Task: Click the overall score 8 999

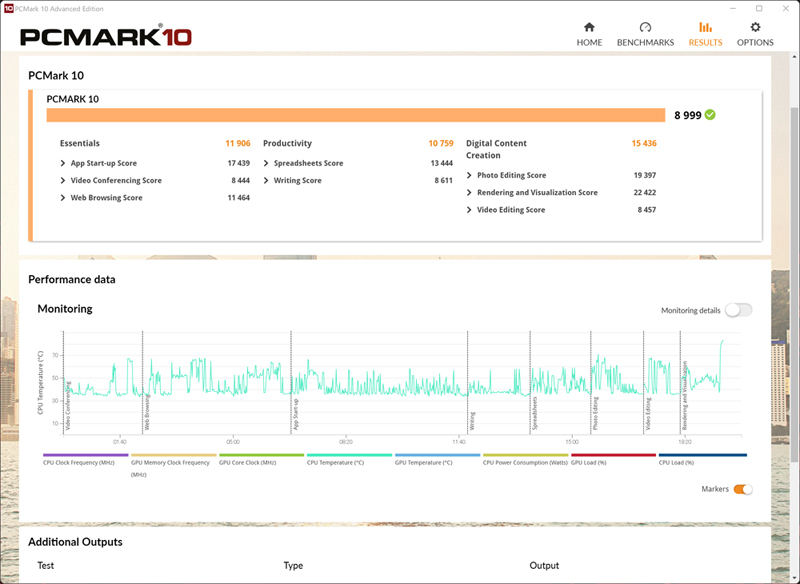Action: [688, 115]
